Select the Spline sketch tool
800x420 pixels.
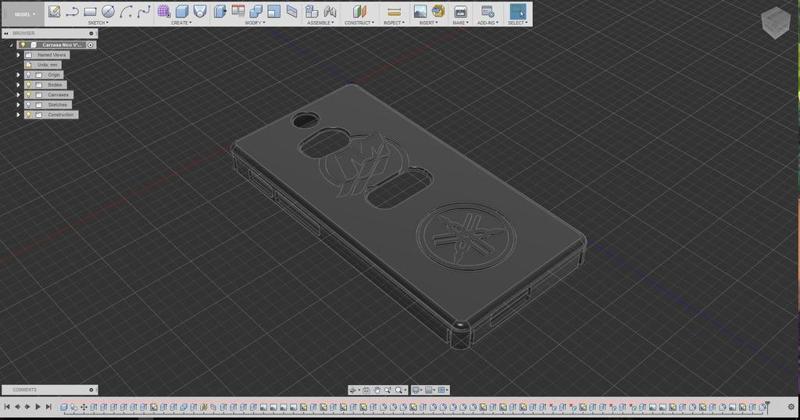(144, 11)
